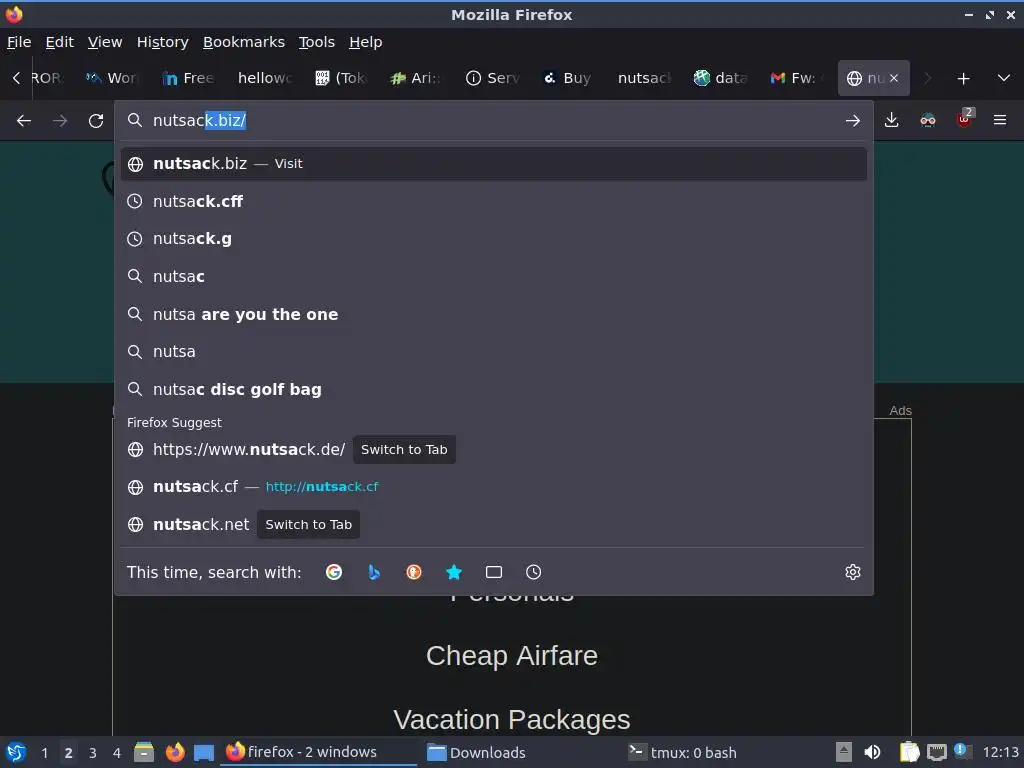Select the plain nutsa search suggestion
Image resolution: width=1024 pixels, height=768 pixels.
pos(494,351)
